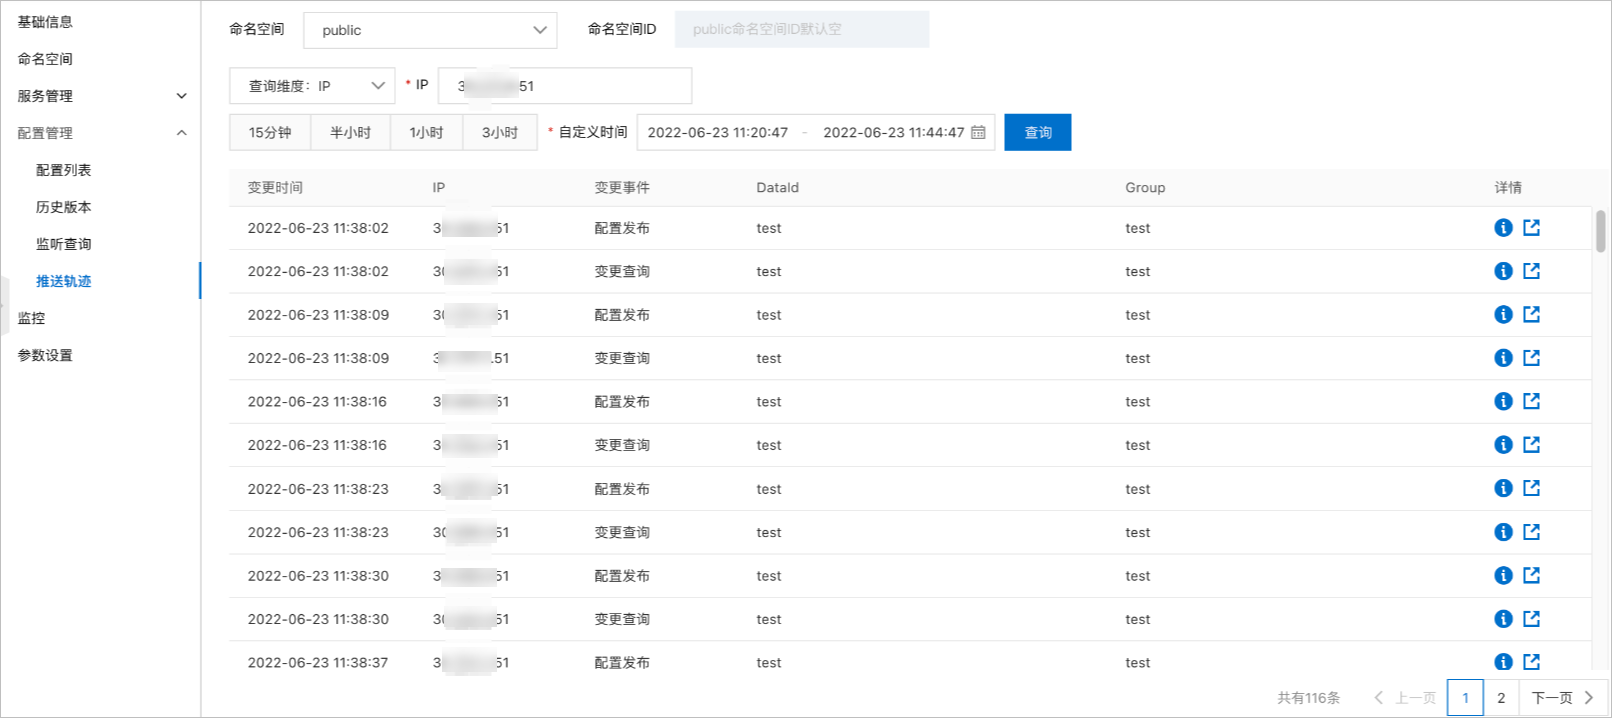Screen dimensions: 1612x718
Task: Open info details for 11:38:02 变更查询 row
Action: pyautogui.click(x=1503, y=271)
